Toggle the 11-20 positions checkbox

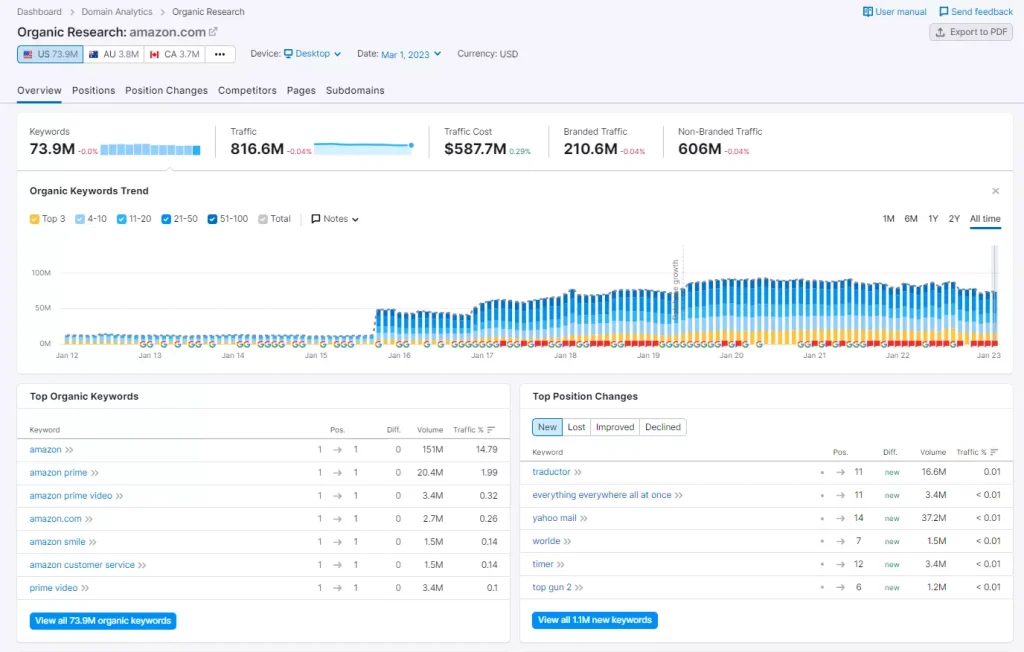tap(121, 219)
